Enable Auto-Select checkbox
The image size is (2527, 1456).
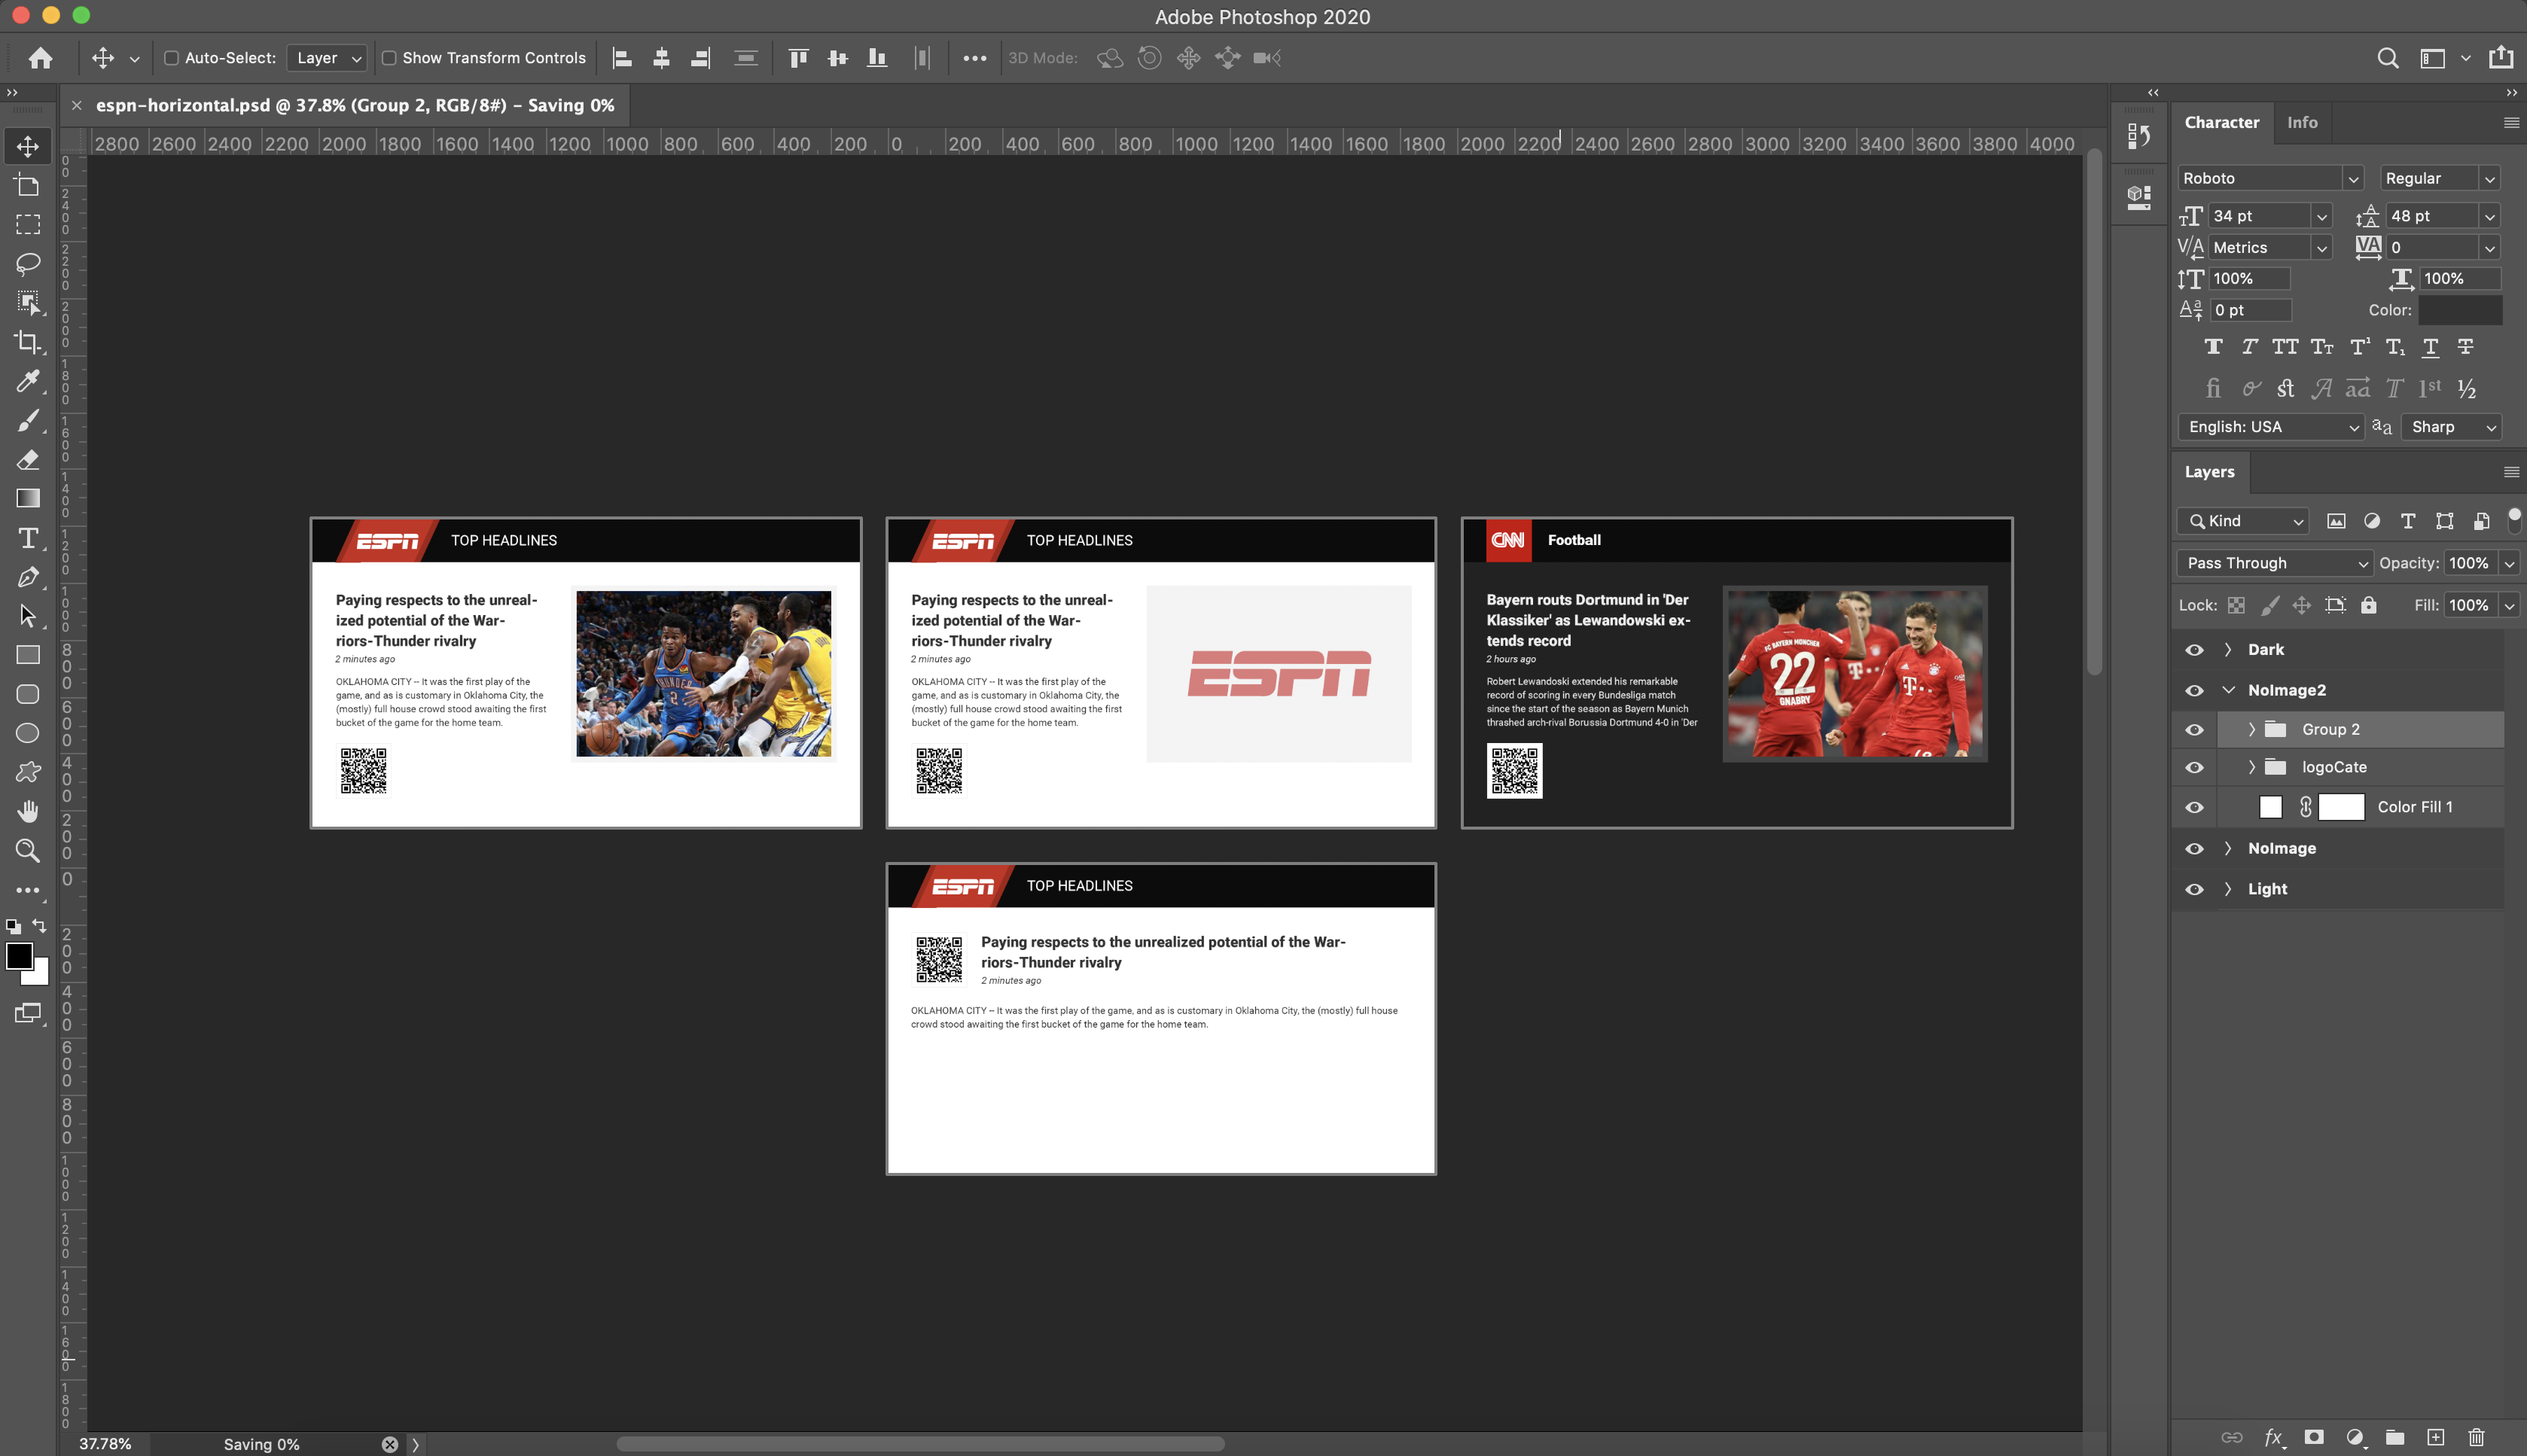tap(169, 57)
